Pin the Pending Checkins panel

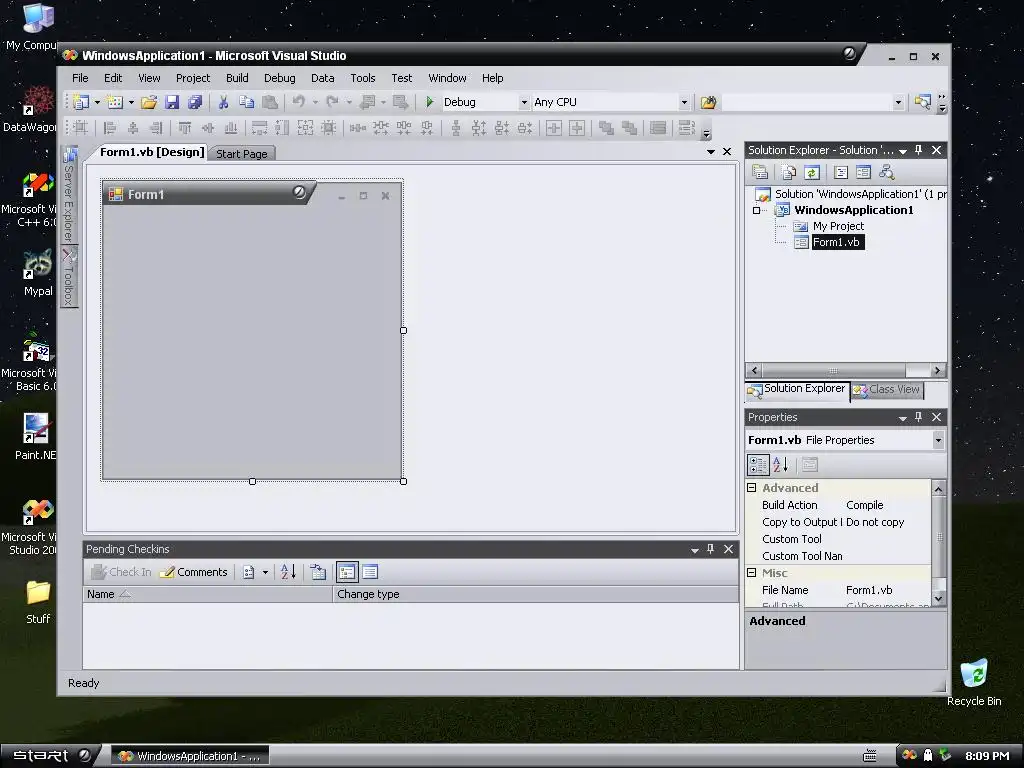tap(711, 549)
